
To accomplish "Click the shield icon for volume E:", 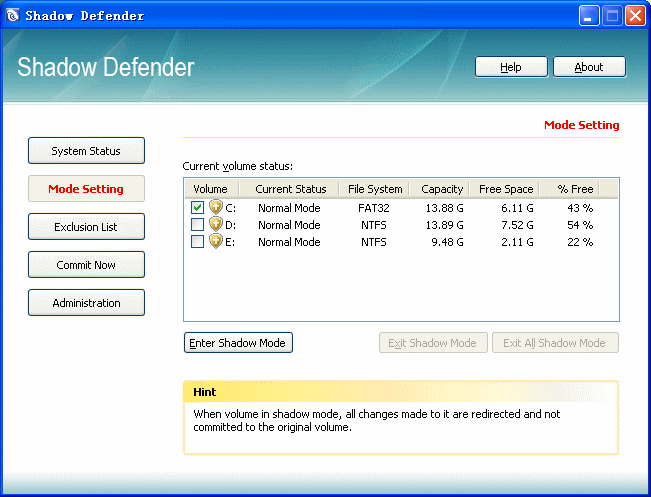I will pyautogui.click(x=216, y=241).
